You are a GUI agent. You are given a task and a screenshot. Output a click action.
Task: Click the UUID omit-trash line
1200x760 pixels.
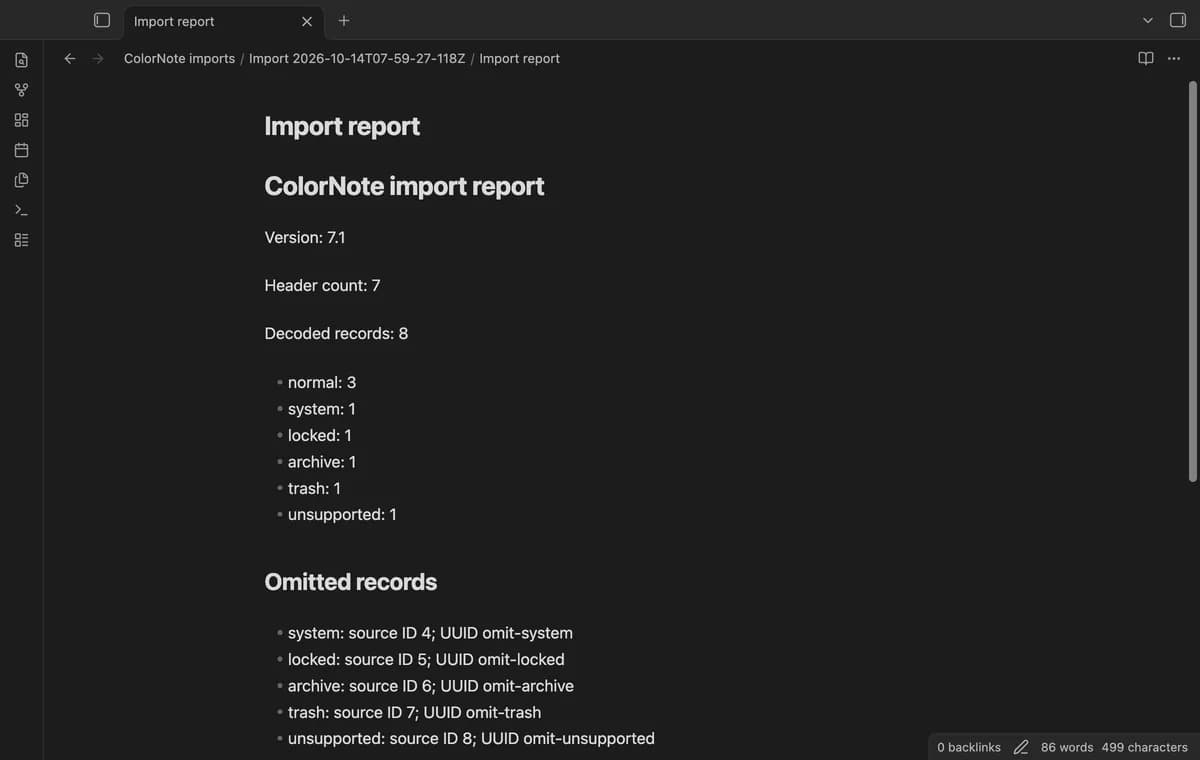pyautogui.click(x=414, y=712)
